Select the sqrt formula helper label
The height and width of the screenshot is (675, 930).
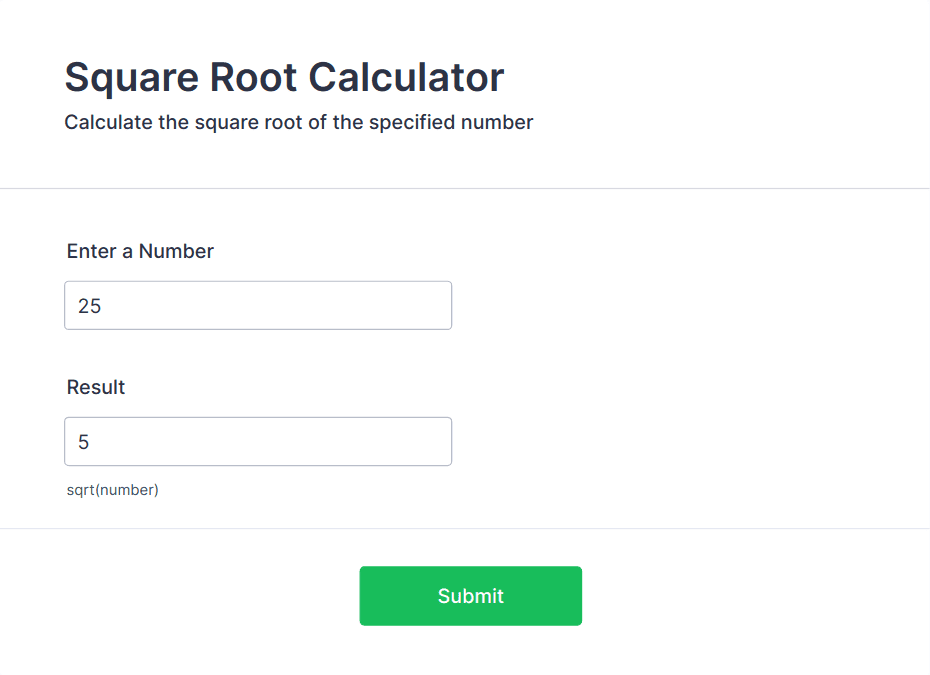112,489
